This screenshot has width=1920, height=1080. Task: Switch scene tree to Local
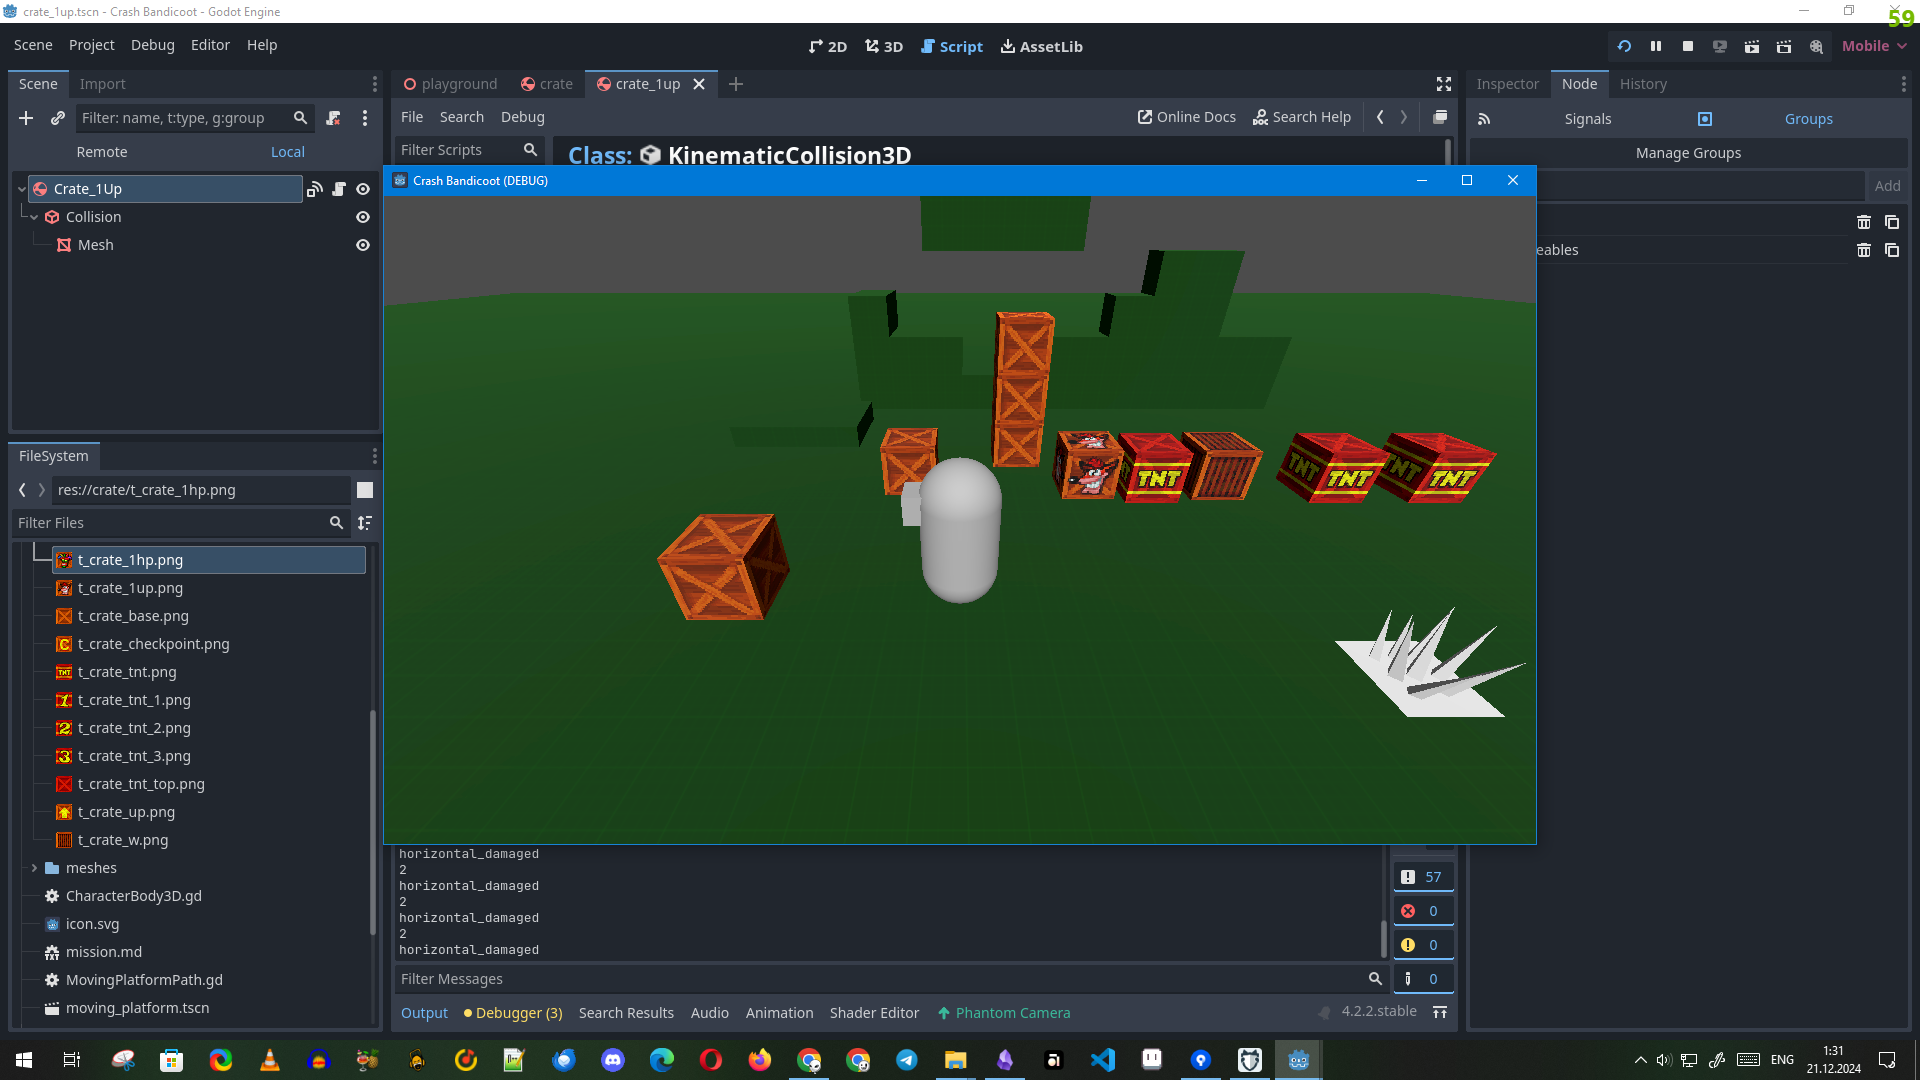point(288,152)
